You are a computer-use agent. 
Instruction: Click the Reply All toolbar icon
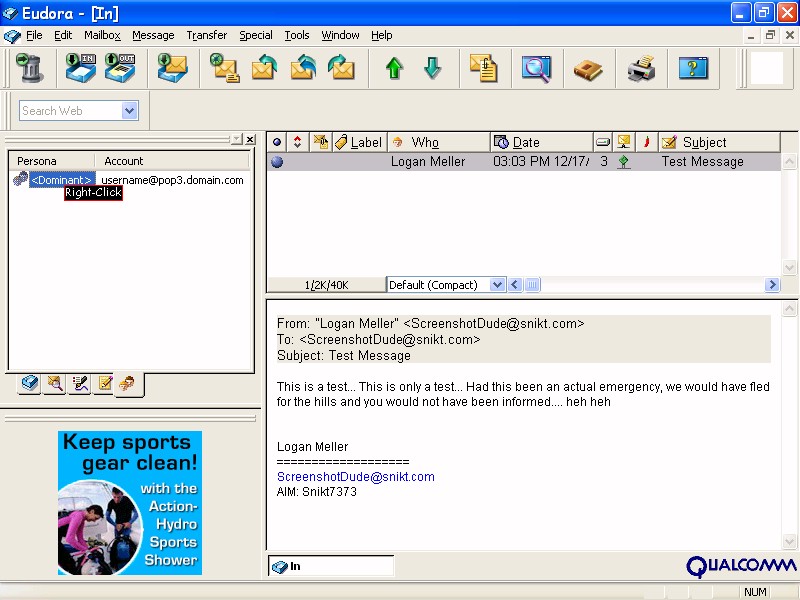point(303,68)
